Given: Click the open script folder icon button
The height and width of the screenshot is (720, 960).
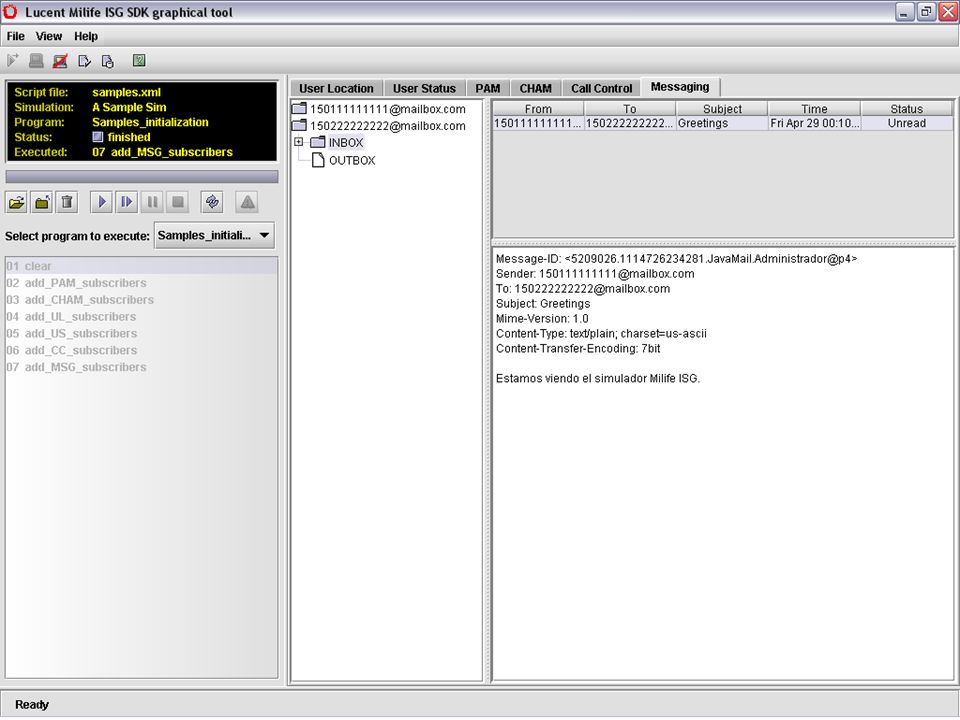Looking at the screenshot, I should [x=17, y=202].
